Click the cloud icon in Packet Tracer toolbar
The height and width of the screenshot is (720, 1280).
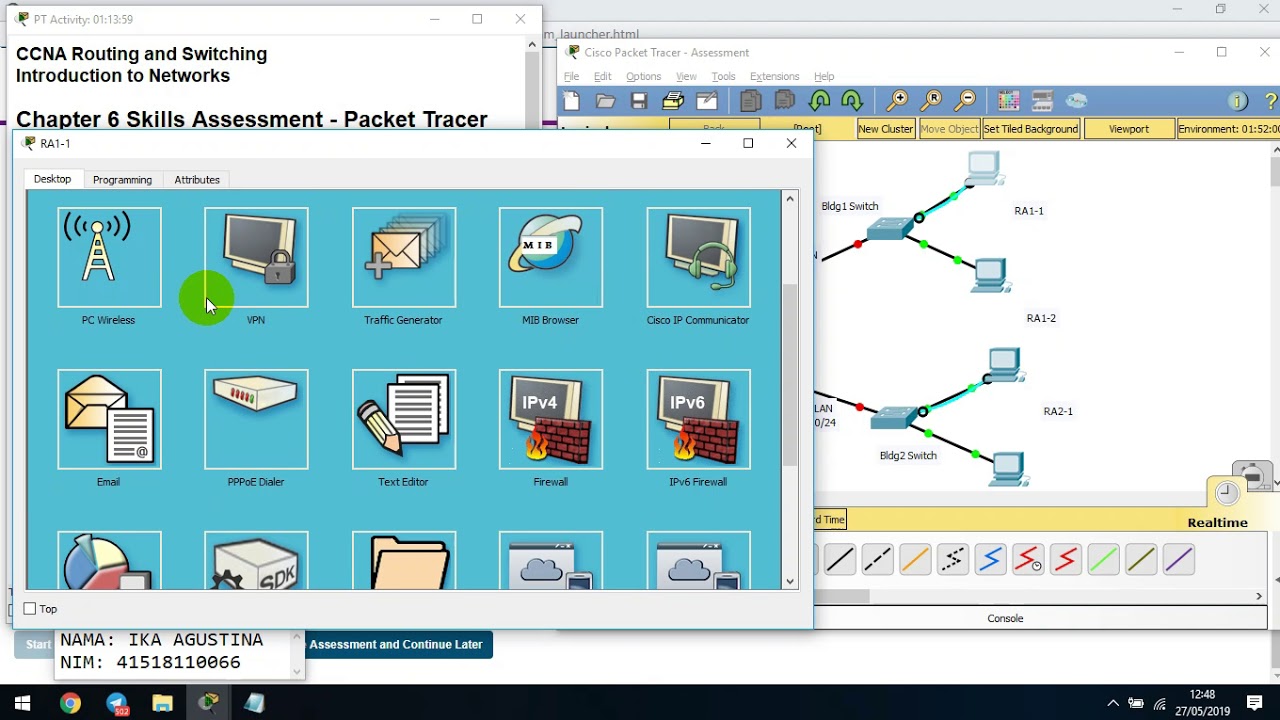(1077, 101)
